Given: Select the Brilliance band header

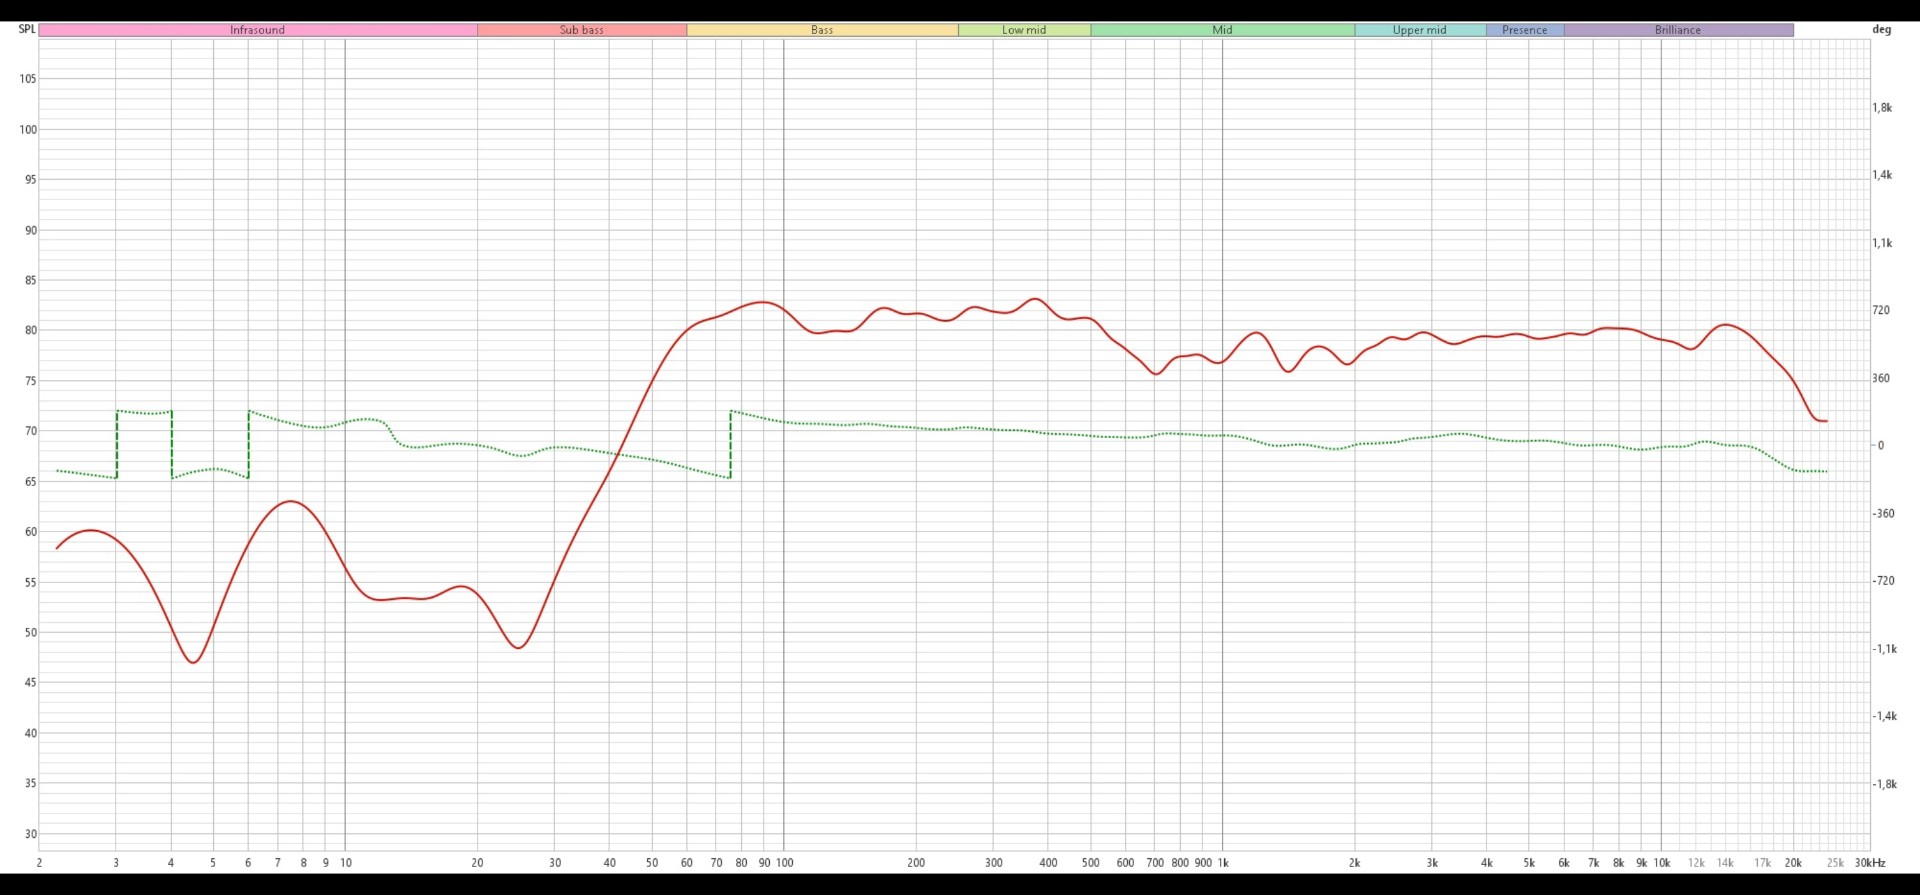Looking at the screenshot, I should tap(1677, 30).
